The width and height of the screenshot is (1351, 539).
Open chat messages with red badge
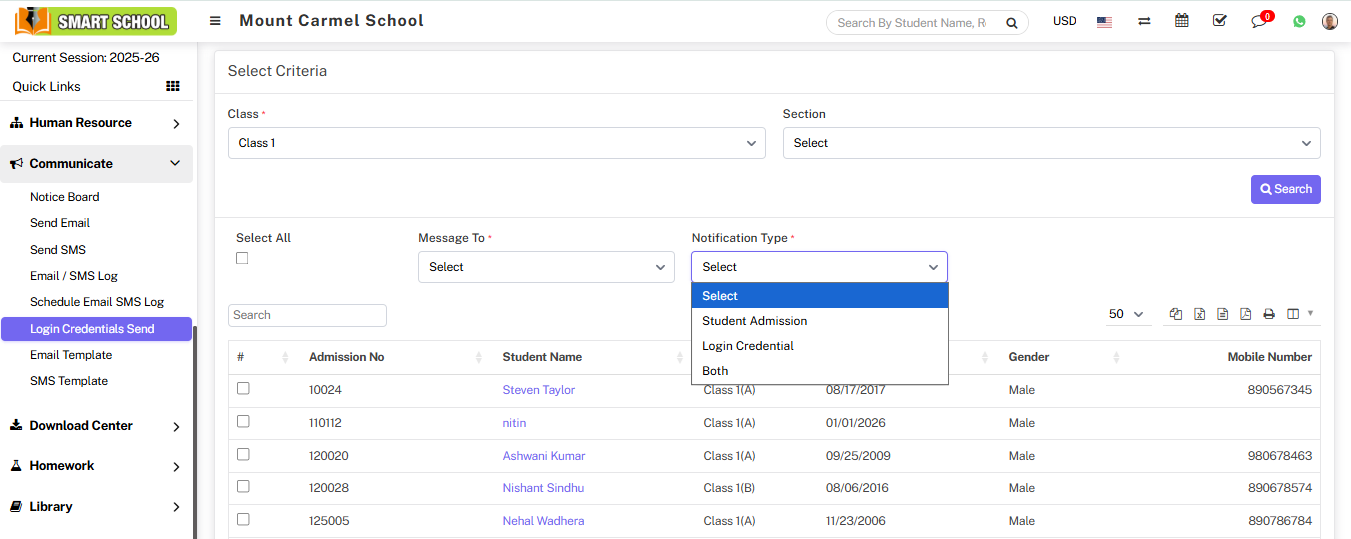coord(1259,21)
